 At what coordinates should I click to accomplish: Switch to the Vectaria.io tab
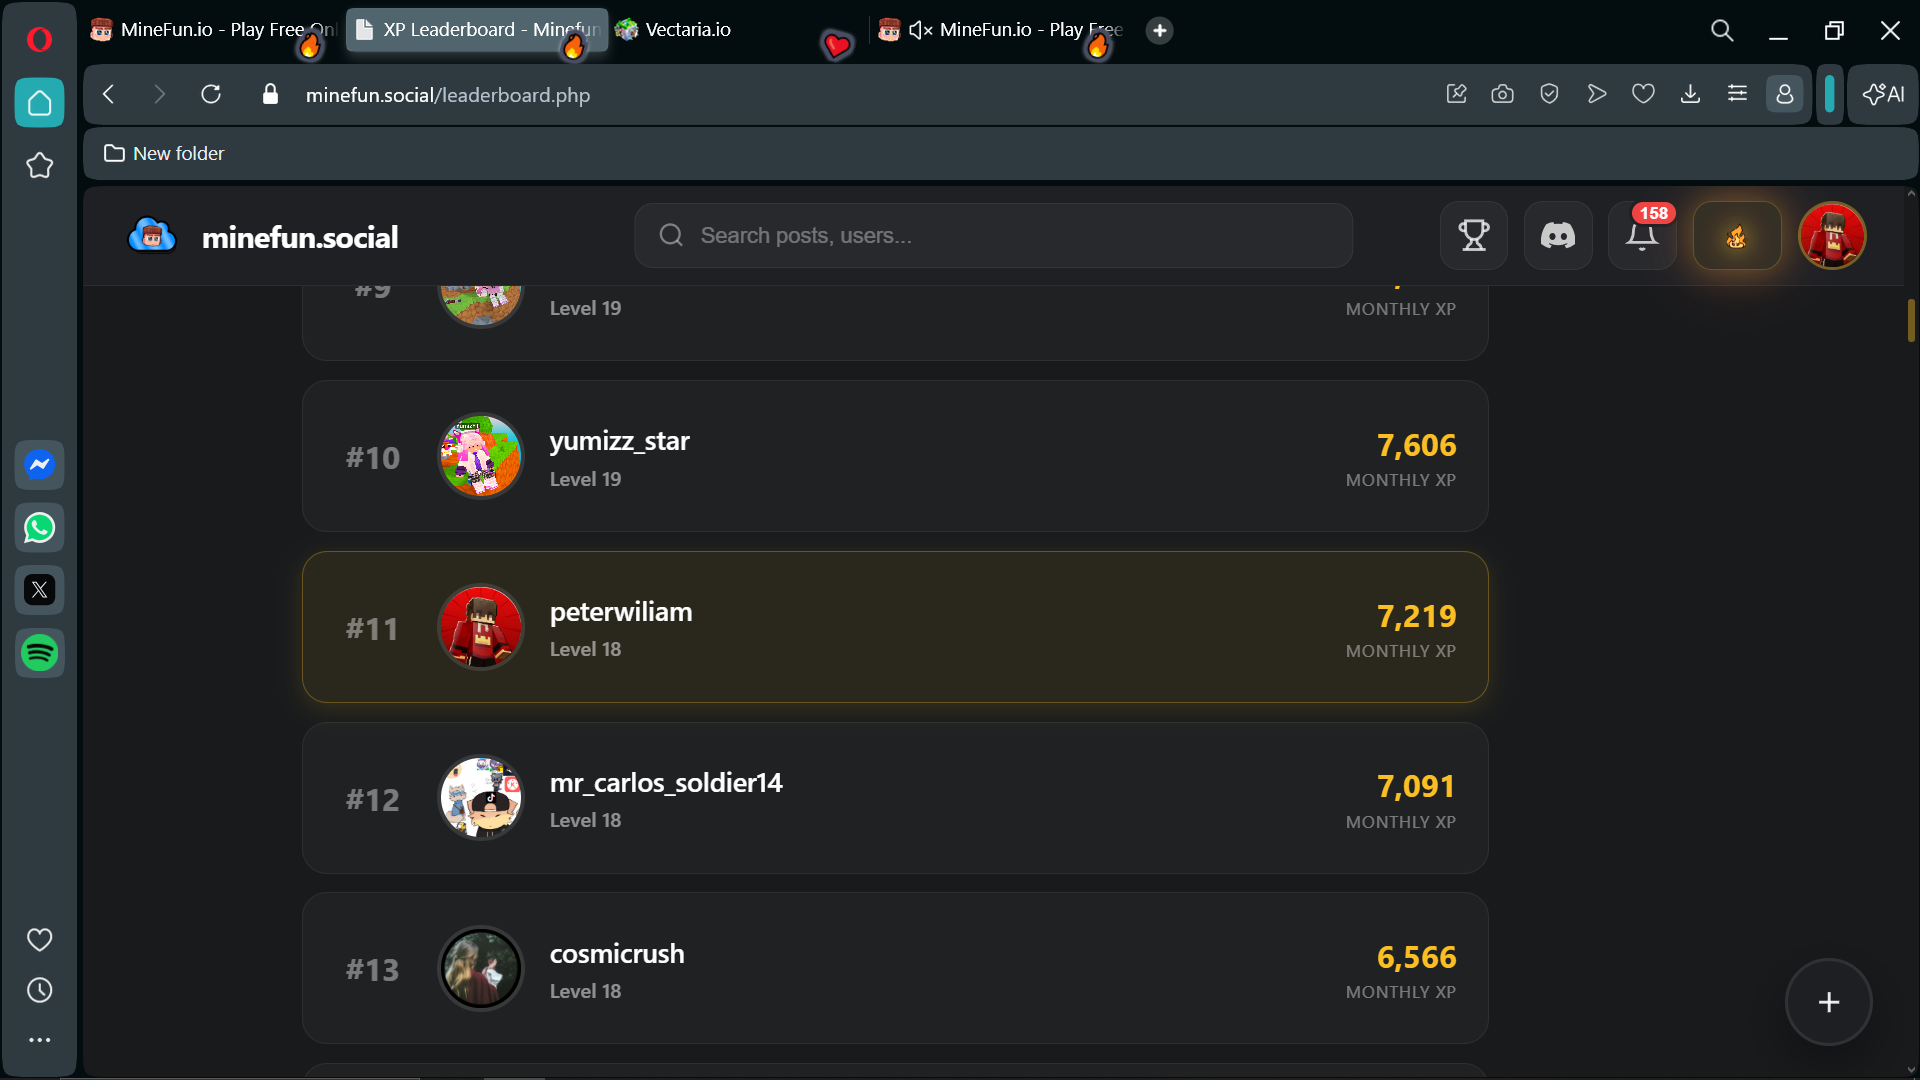pos(688,30)
